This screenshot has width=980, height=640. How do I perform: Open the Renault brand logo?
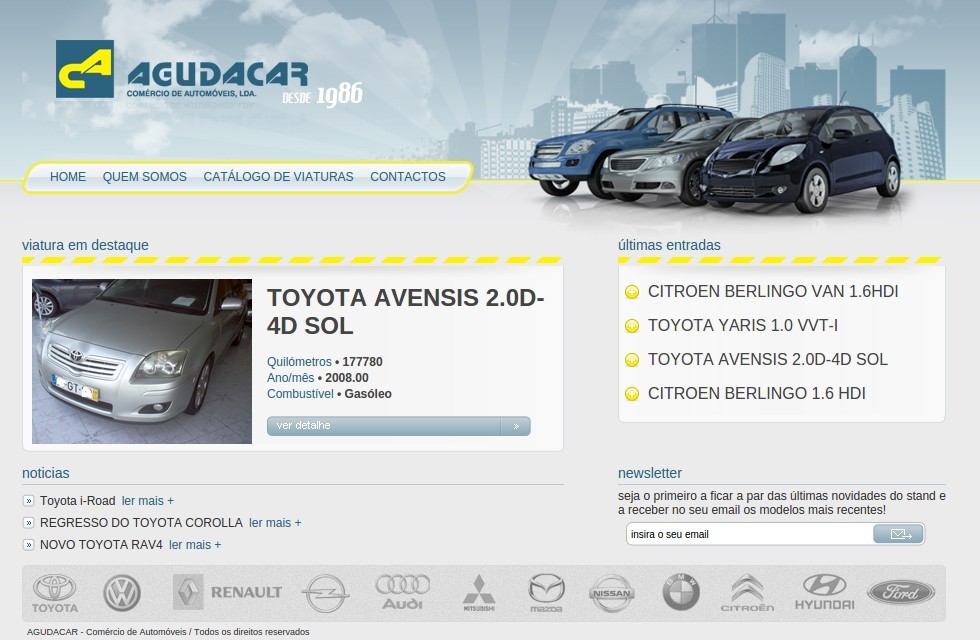pos(228,592)
